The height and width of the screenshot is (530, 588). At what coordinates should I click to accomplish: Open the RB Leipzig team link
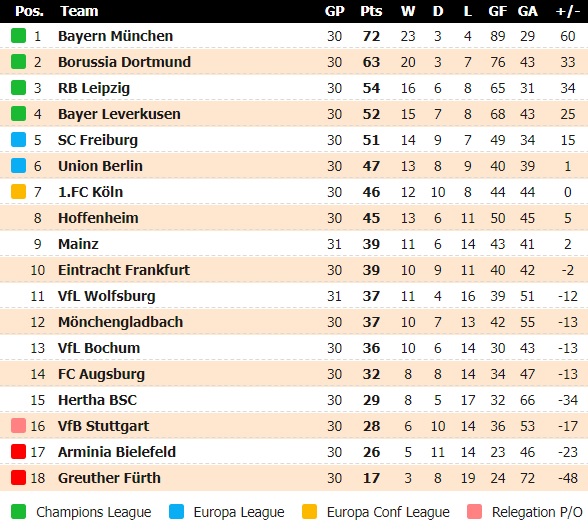(x=94, y=88)
